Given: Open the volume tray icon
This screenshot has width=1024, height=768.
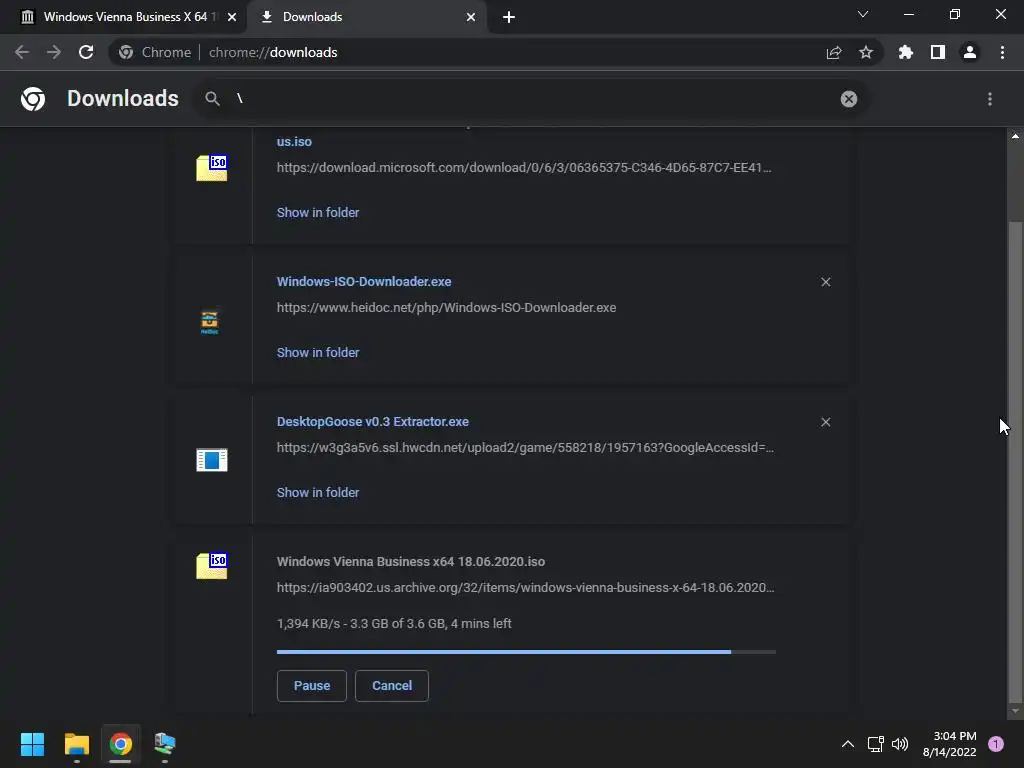Looking at the screenshot, I should [900, 744].
